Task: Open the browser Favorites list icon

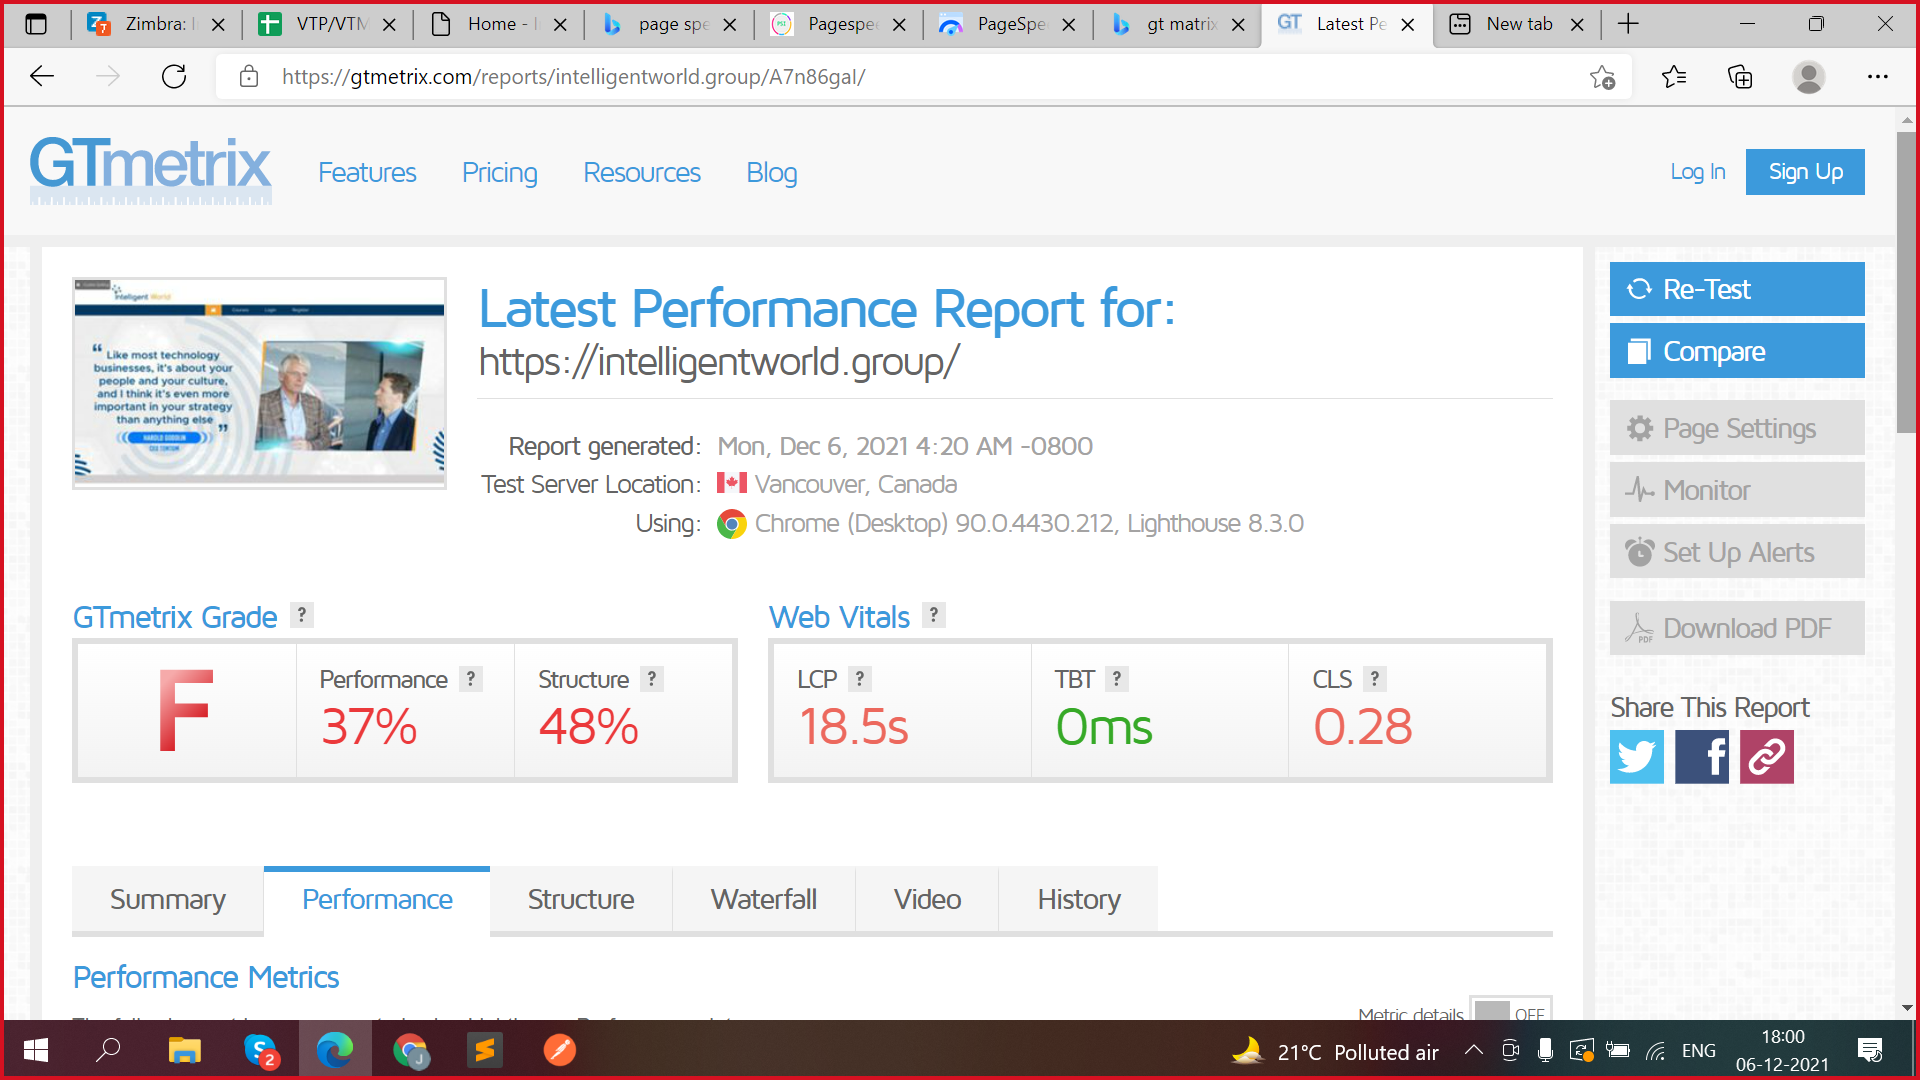Action: click(x=1673, y=77)
